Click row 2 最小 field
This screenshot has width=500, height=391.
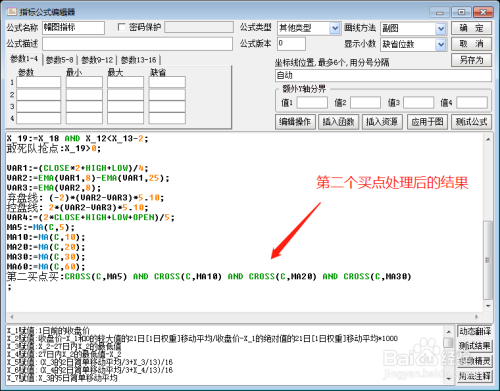(84, 94)
